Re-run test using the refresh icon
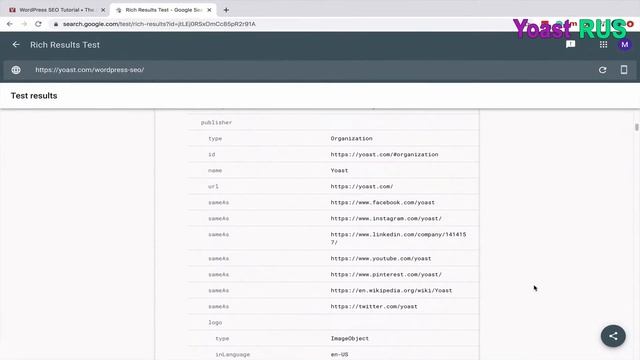The height and width of the screenshot is (360, 640). tap(602, 70)
